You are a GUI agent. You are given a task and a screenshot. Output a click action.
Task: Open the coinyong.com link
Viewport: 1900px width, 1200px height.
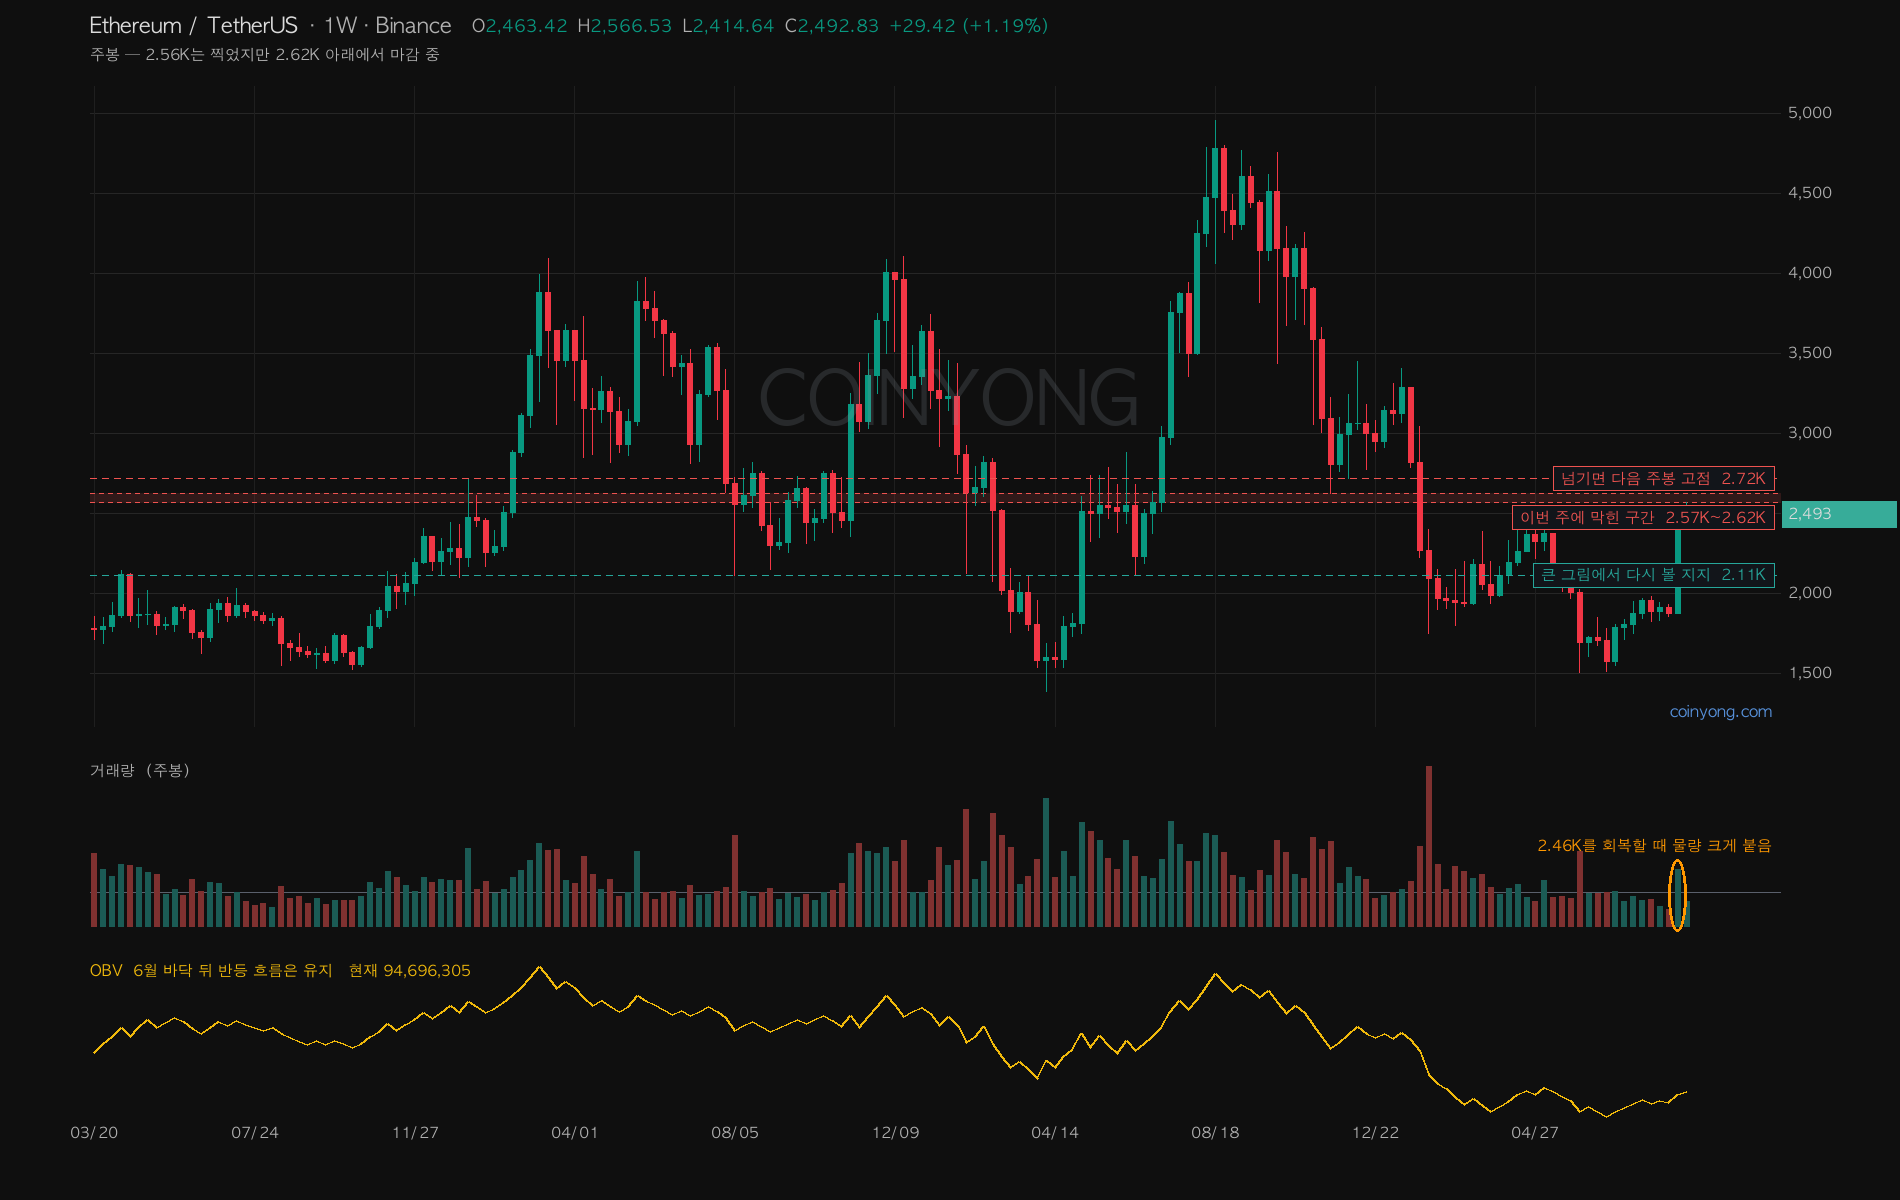click(1721, 712)
